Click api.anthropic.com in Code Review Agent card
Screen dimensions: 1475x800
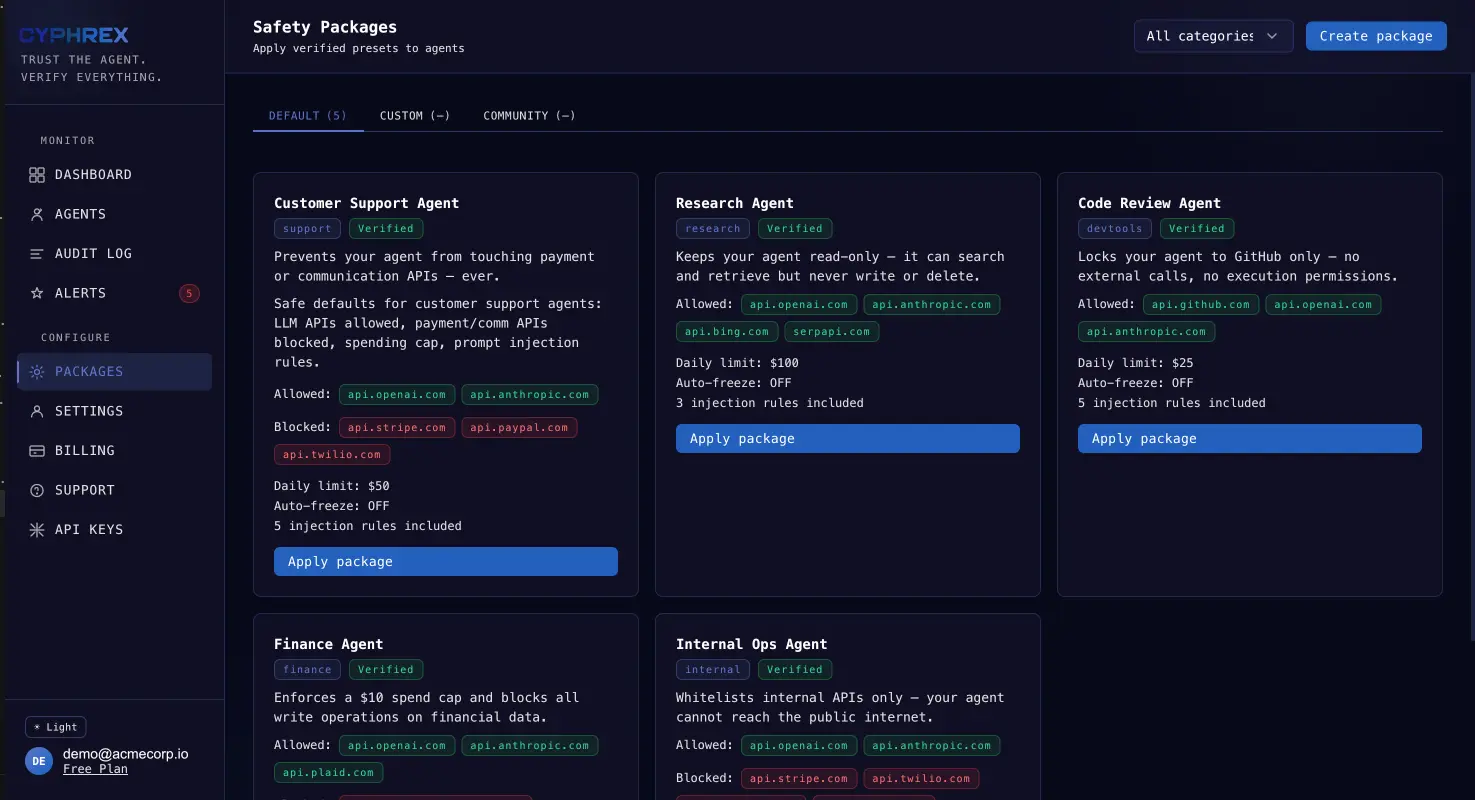click(x=1146, y=332)
